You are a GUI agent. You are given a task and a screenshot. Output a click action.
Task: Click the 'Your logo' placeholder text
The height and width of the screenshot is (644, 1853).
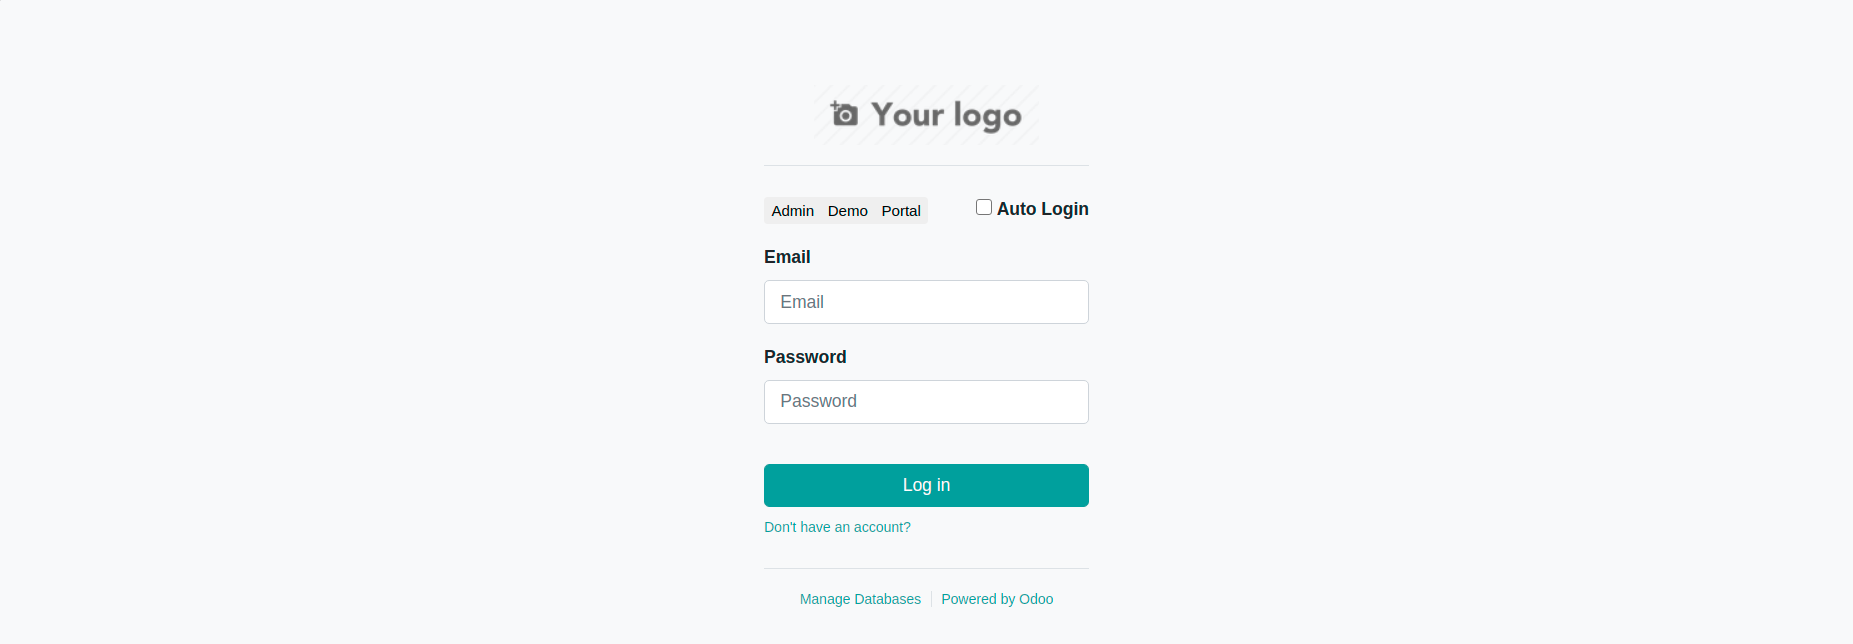point(946,116)
